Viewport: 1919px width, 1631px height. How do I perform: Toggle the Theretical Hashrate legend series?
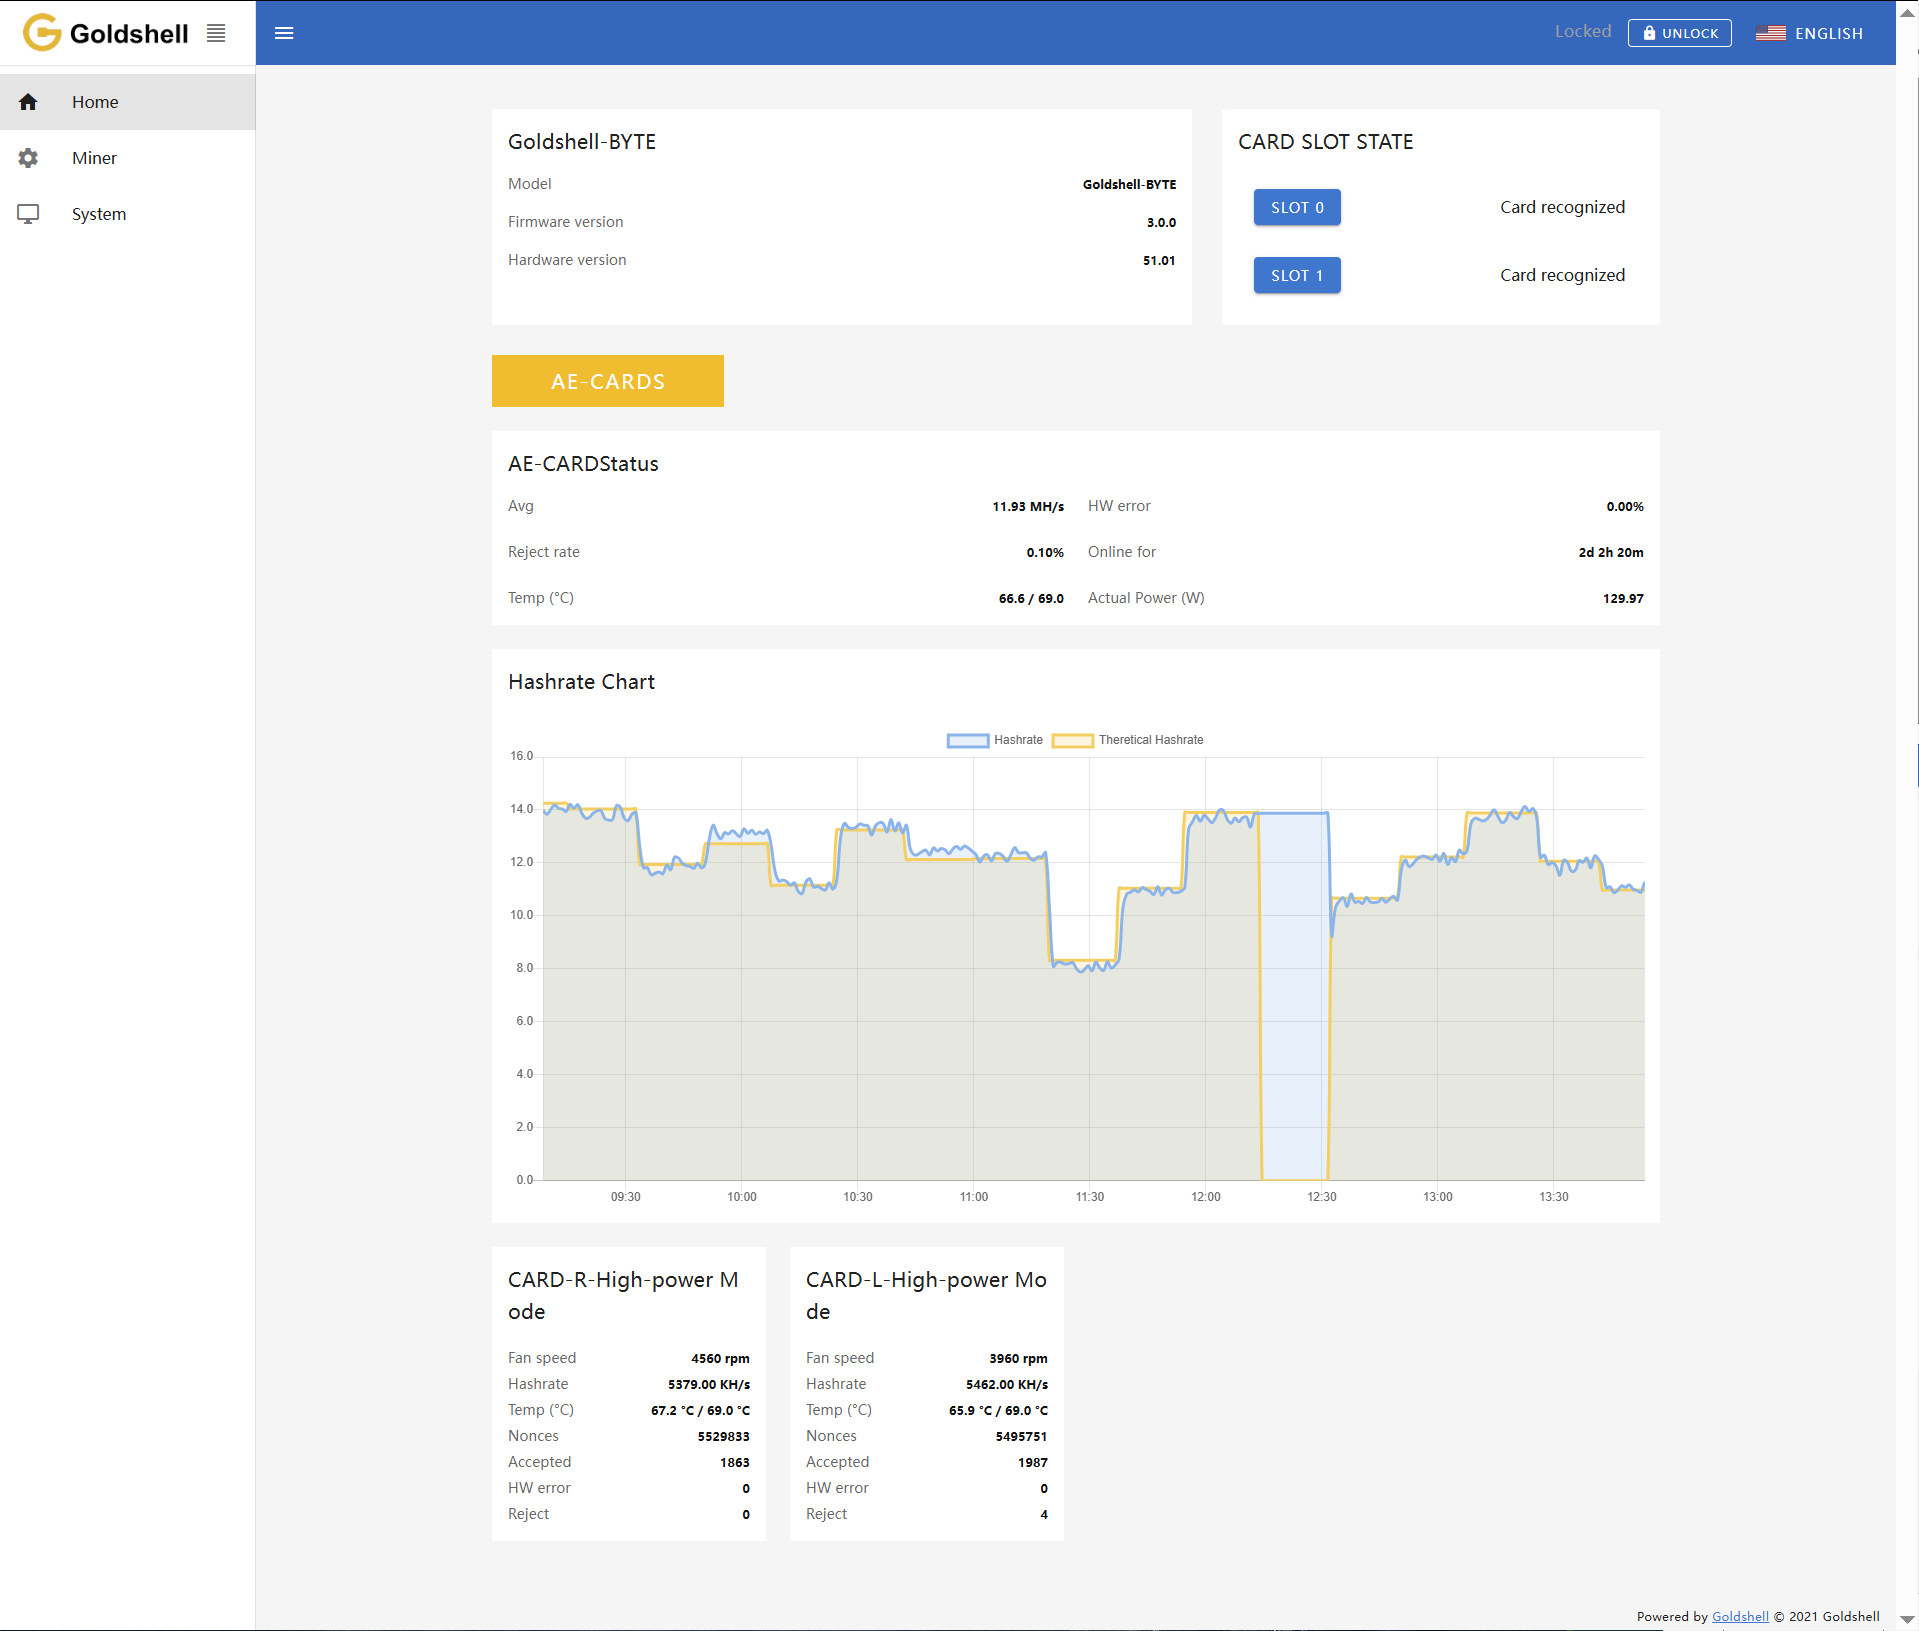(1128, 740)
